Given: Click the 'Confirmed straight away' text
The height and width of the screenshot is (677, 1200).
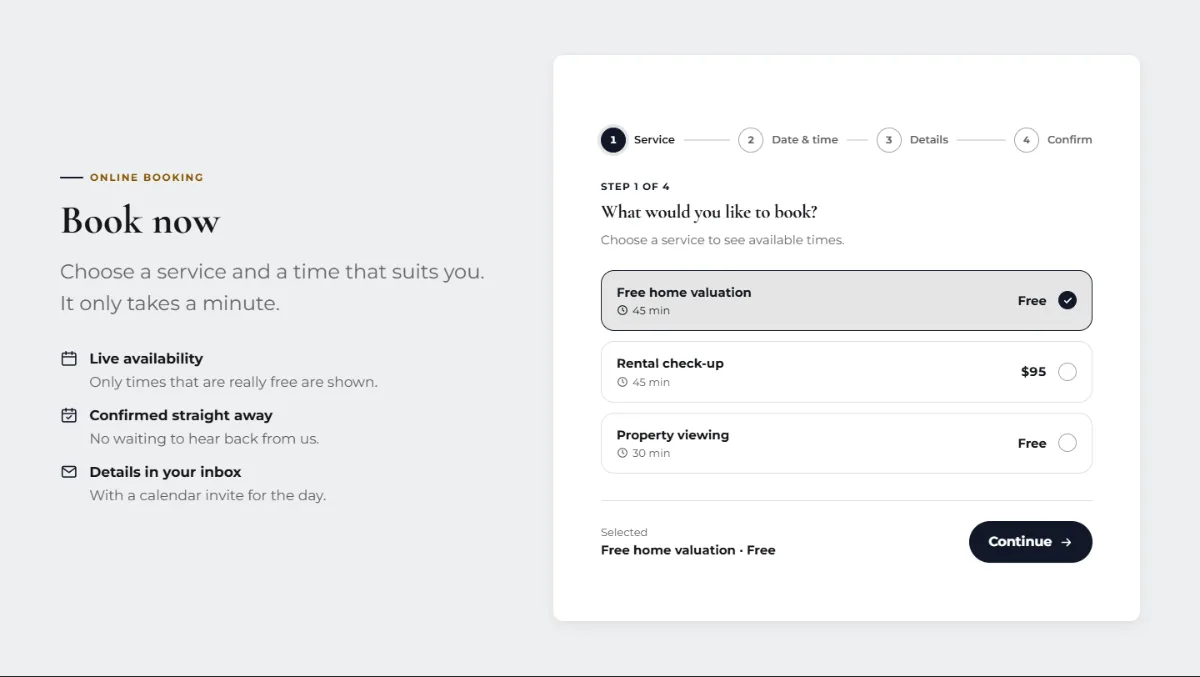Looking at the screenshot, I should (181, 415).
